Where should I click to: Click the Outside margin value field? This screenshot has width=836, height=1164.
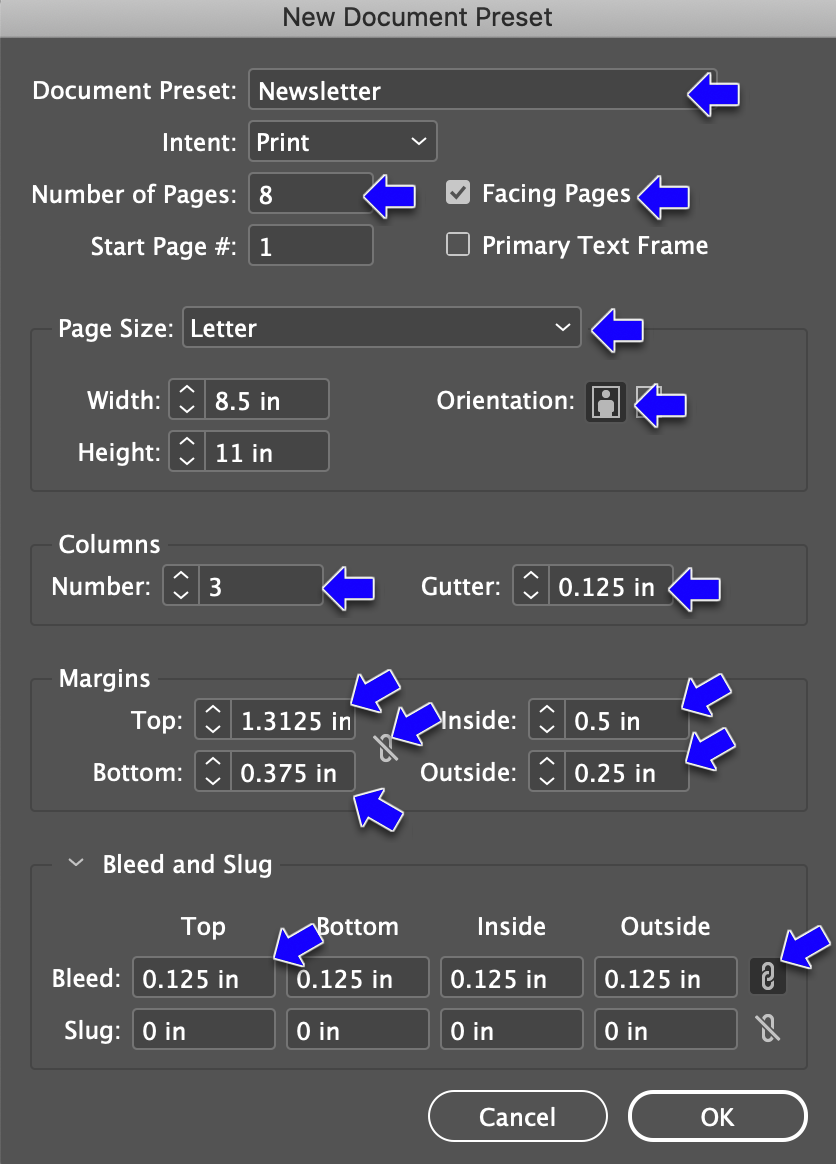[626, 771]
